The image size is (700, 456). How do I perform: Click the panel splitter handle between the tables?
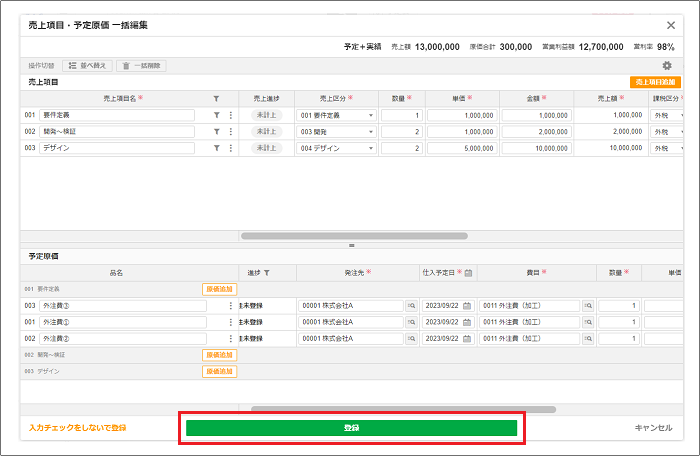(x=352, y=246)
